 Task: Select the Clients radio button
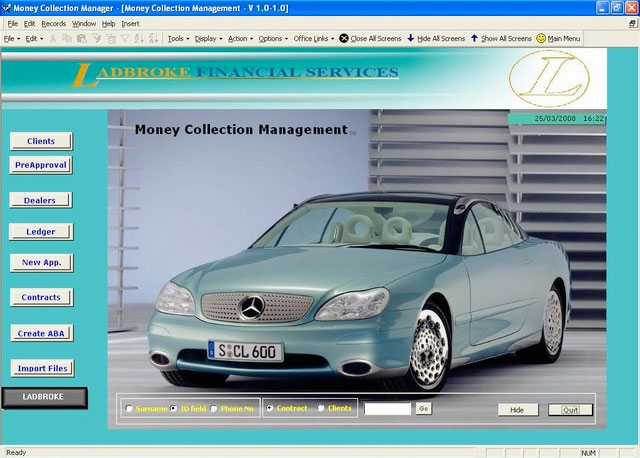pyautogui.click(x=321, y=408)
